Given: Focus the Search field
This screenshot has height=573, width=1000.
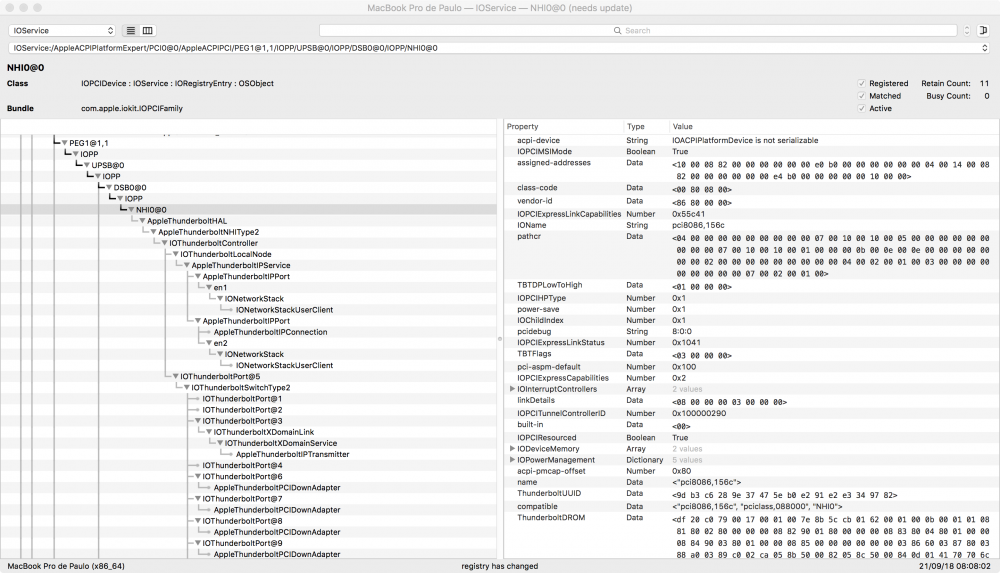Looking at the screenshot, I should (x=638, y=31).
